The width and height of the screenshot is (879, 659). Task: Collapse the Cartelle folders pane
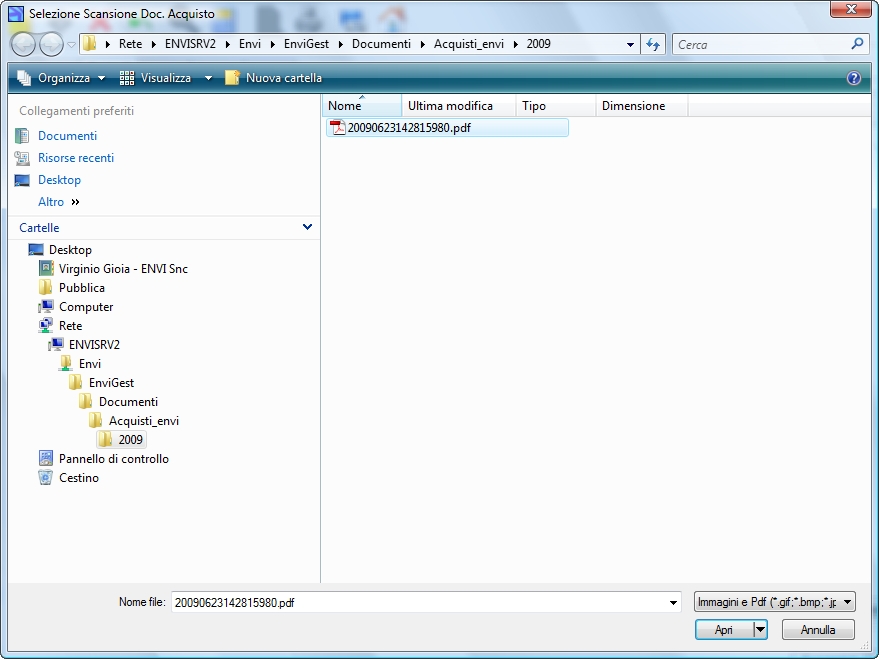[x=307, y=227]
